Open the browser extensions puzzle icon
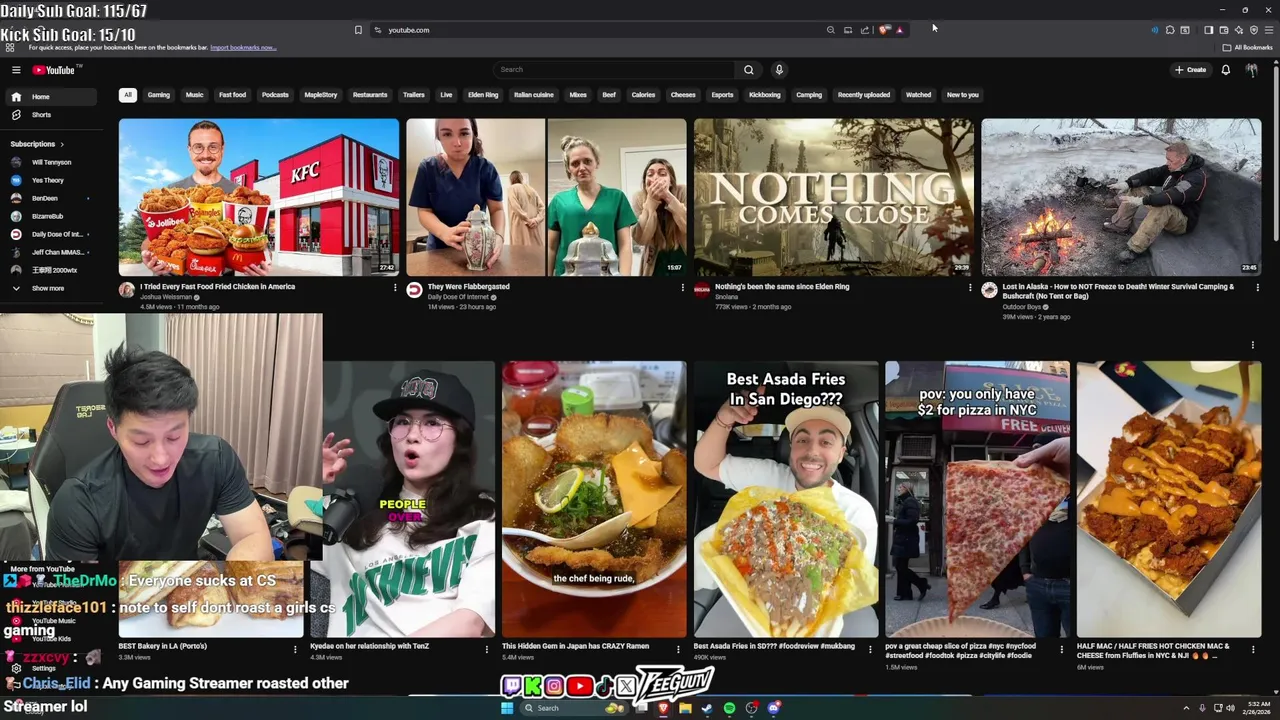1280x720 pixels. point(1170,30)
